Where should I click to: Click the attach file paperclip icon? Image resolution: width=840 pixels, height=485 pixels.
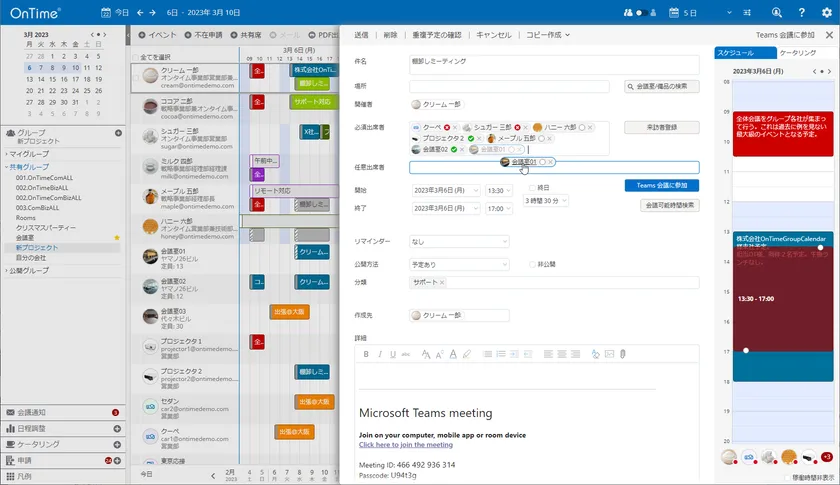coord(623,354)
